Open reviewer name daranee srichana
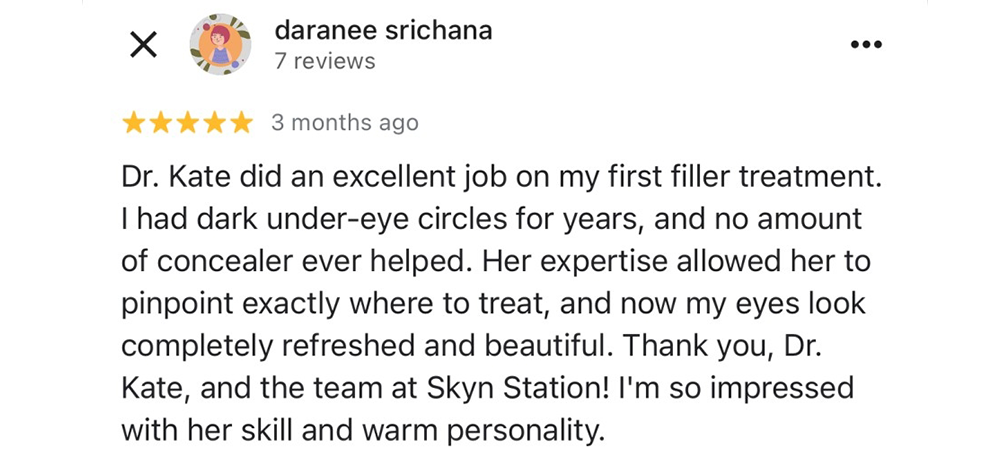1000x464 pixels. pyautogui.click(x=383, y=30)
